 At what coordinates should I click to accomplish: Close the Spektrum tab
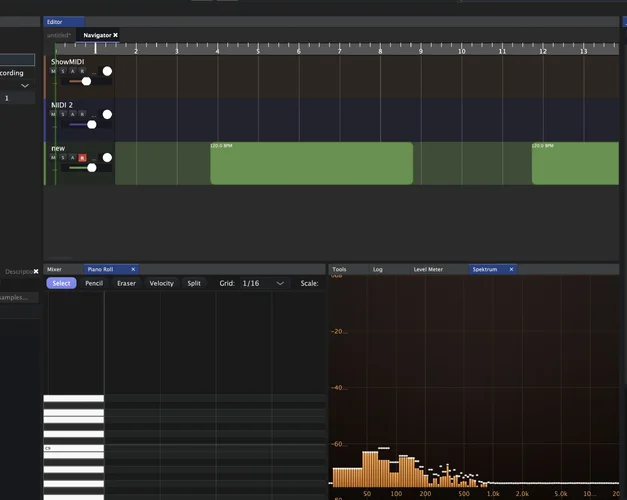click(x=511, y=269)
